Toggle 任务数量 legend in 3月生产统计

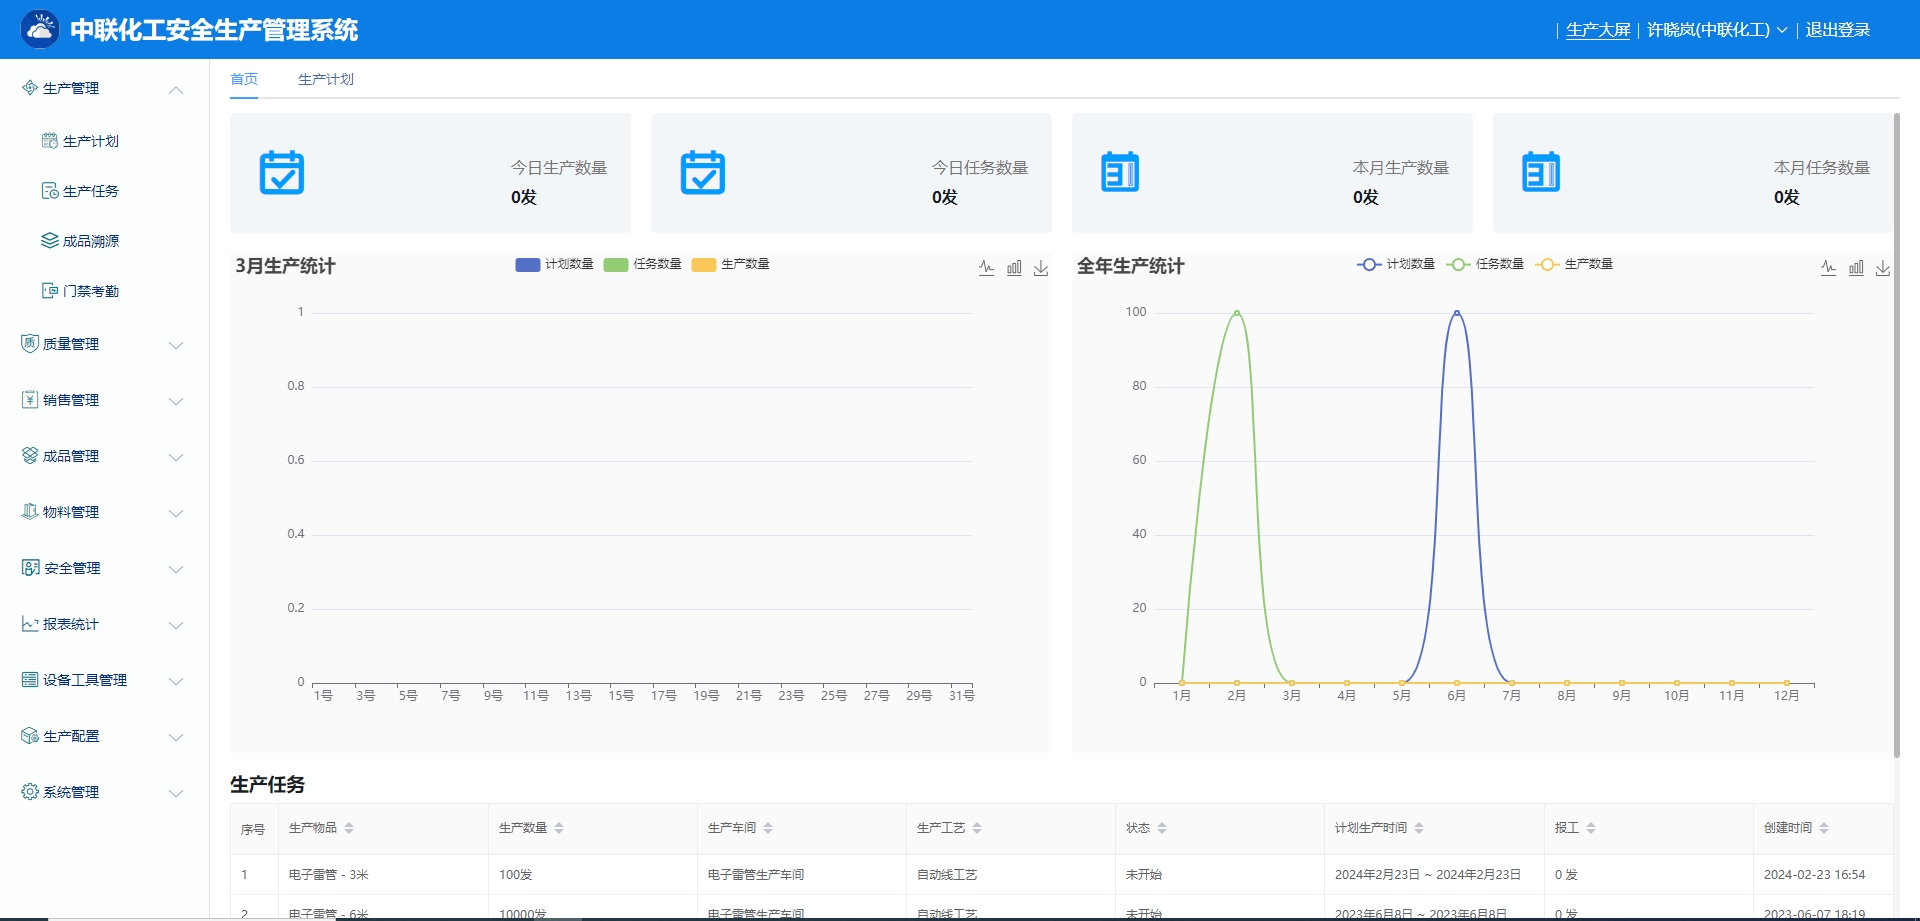click(x=642, y=264)
